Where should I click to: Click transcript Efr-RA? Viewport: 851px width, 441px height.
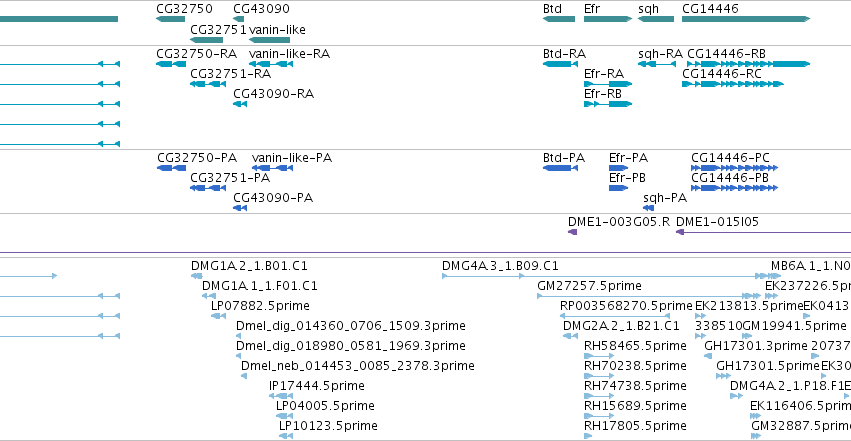(608, 84)
